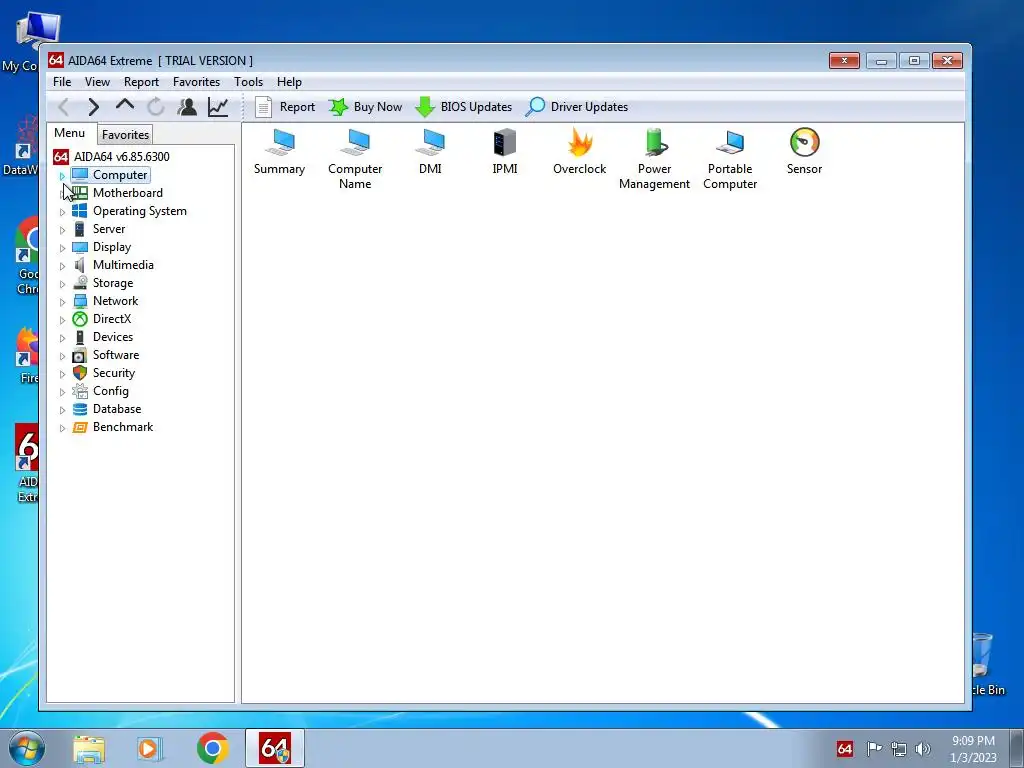The image size is (1024, 768).
Task: Click the BIOS Updates button
Action: [x=464, y=106]
